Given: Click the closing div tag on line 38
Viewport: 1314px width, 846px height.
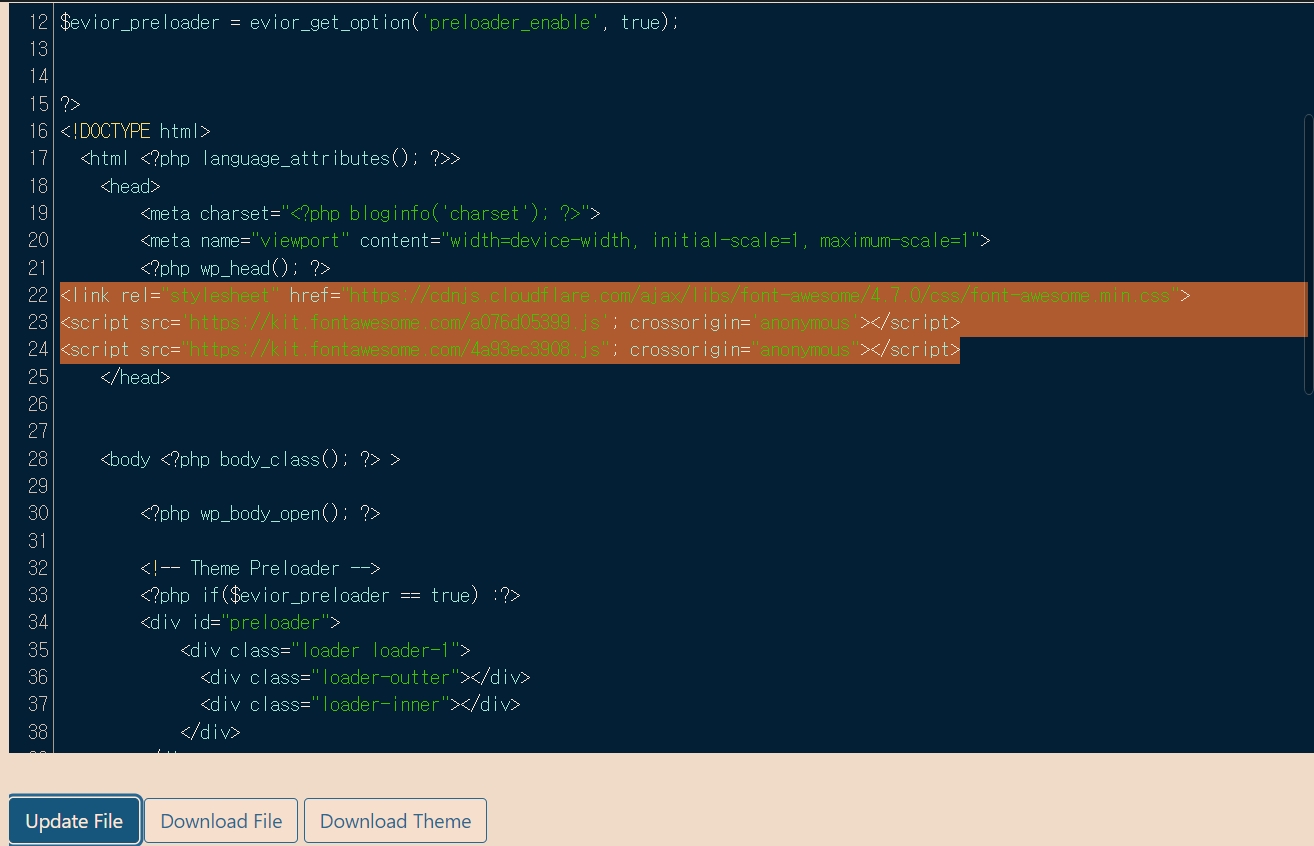Looking at the screenshot, I should pyautogui.click(x=210, y=732).
